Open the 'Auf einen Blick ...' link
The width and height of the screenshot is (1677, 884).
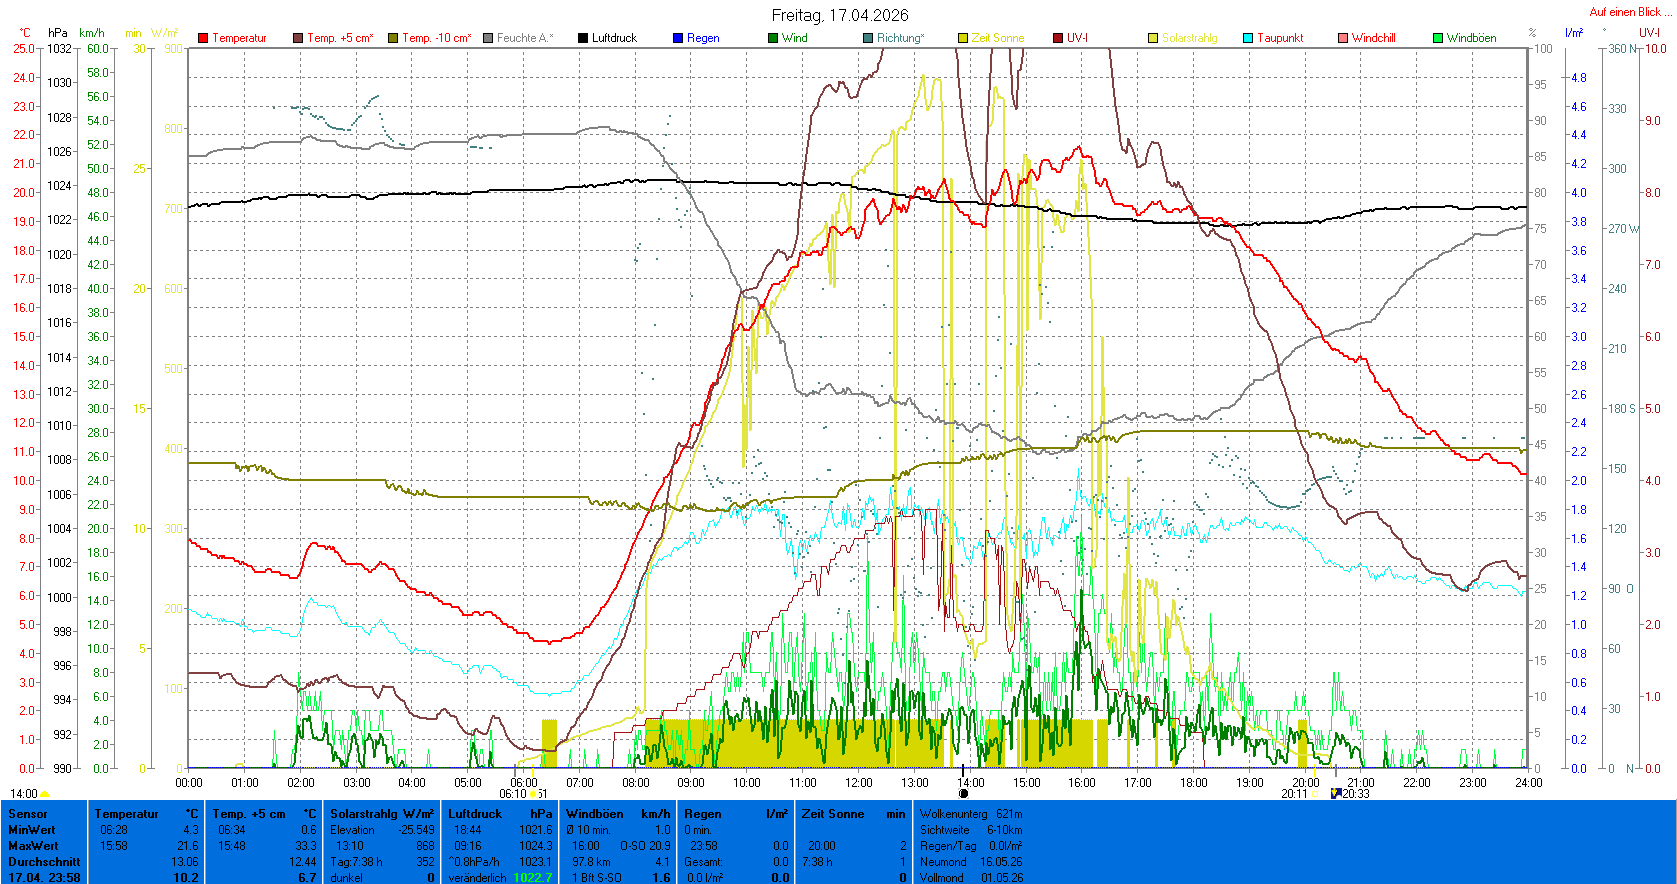tap(1630, 12)
